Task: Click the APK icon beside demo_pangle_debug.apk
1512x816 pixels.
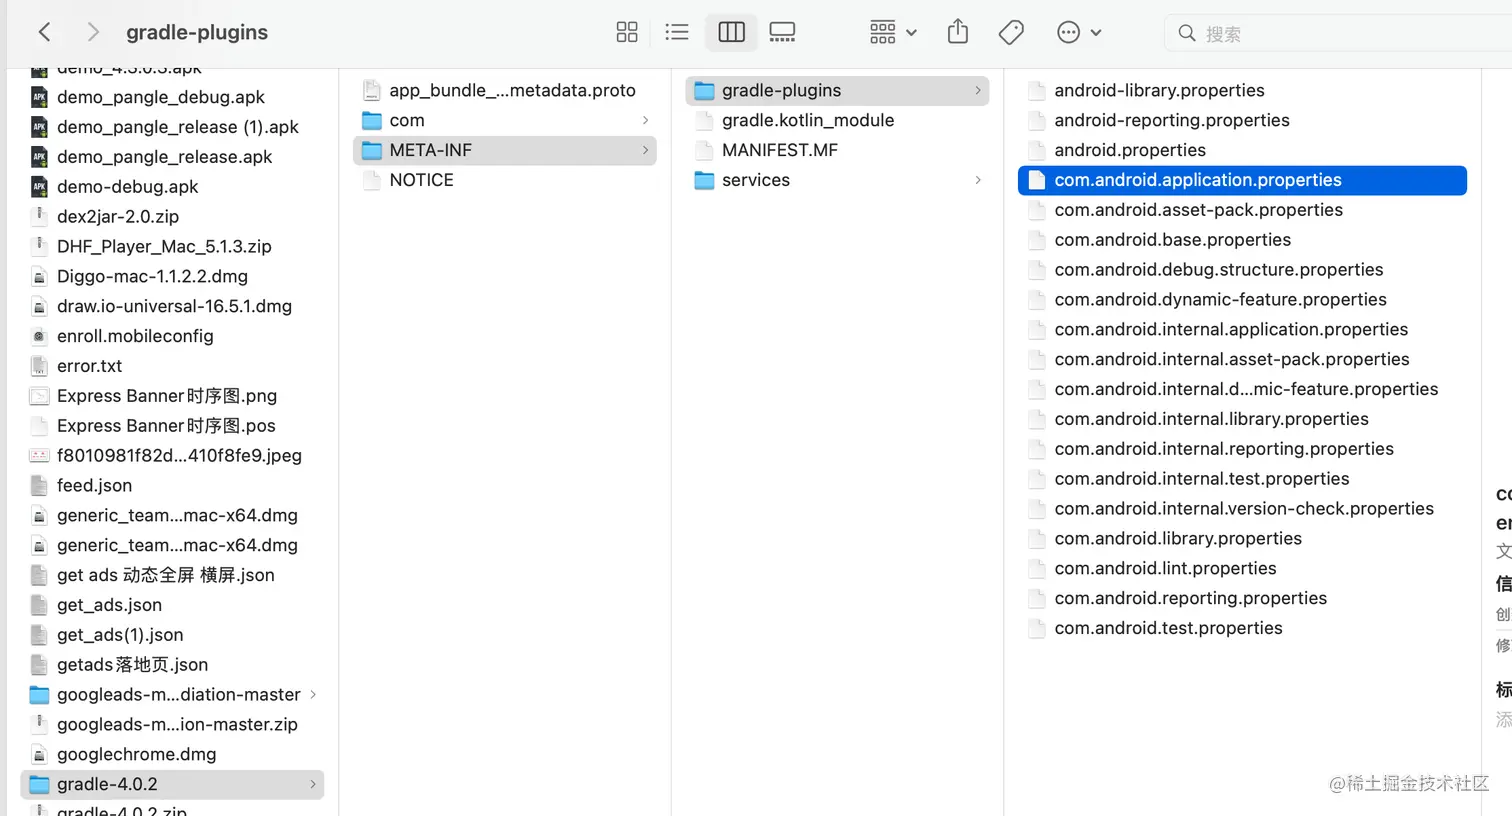Action: click(x=39, y=97)
